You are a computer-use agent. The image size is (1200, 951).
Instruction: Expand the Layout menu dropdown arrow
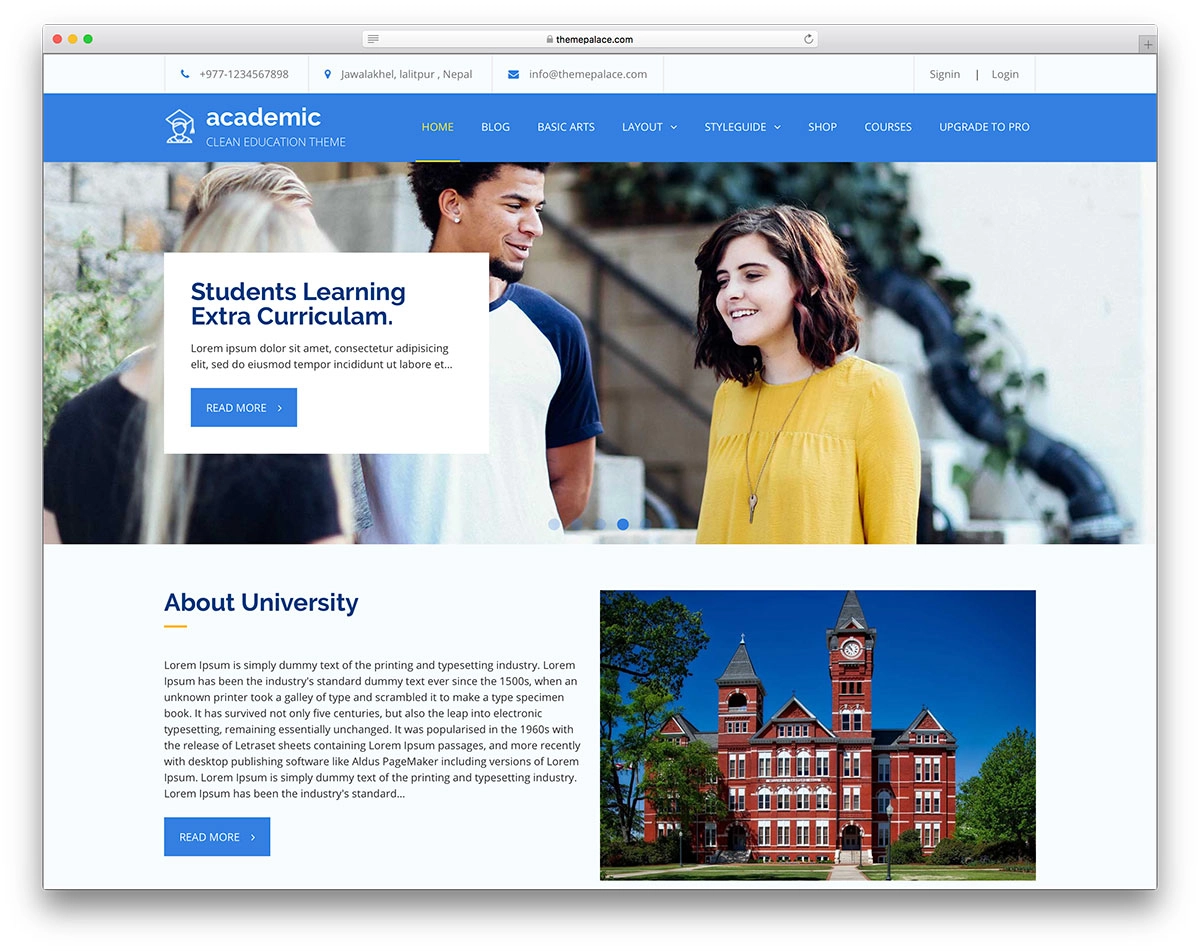[x=673, y=127]
